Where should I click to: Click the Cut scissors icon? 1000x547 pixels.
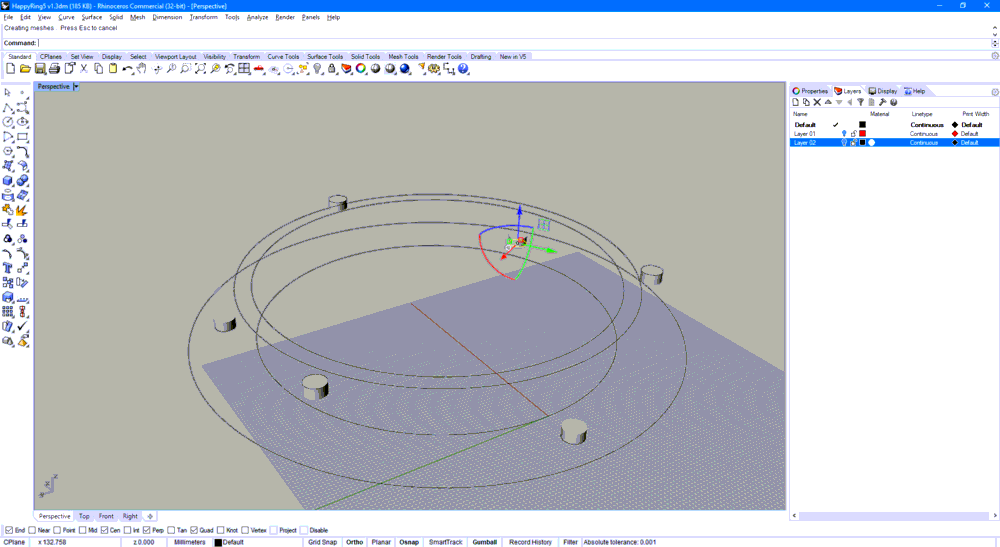[84, 69]
